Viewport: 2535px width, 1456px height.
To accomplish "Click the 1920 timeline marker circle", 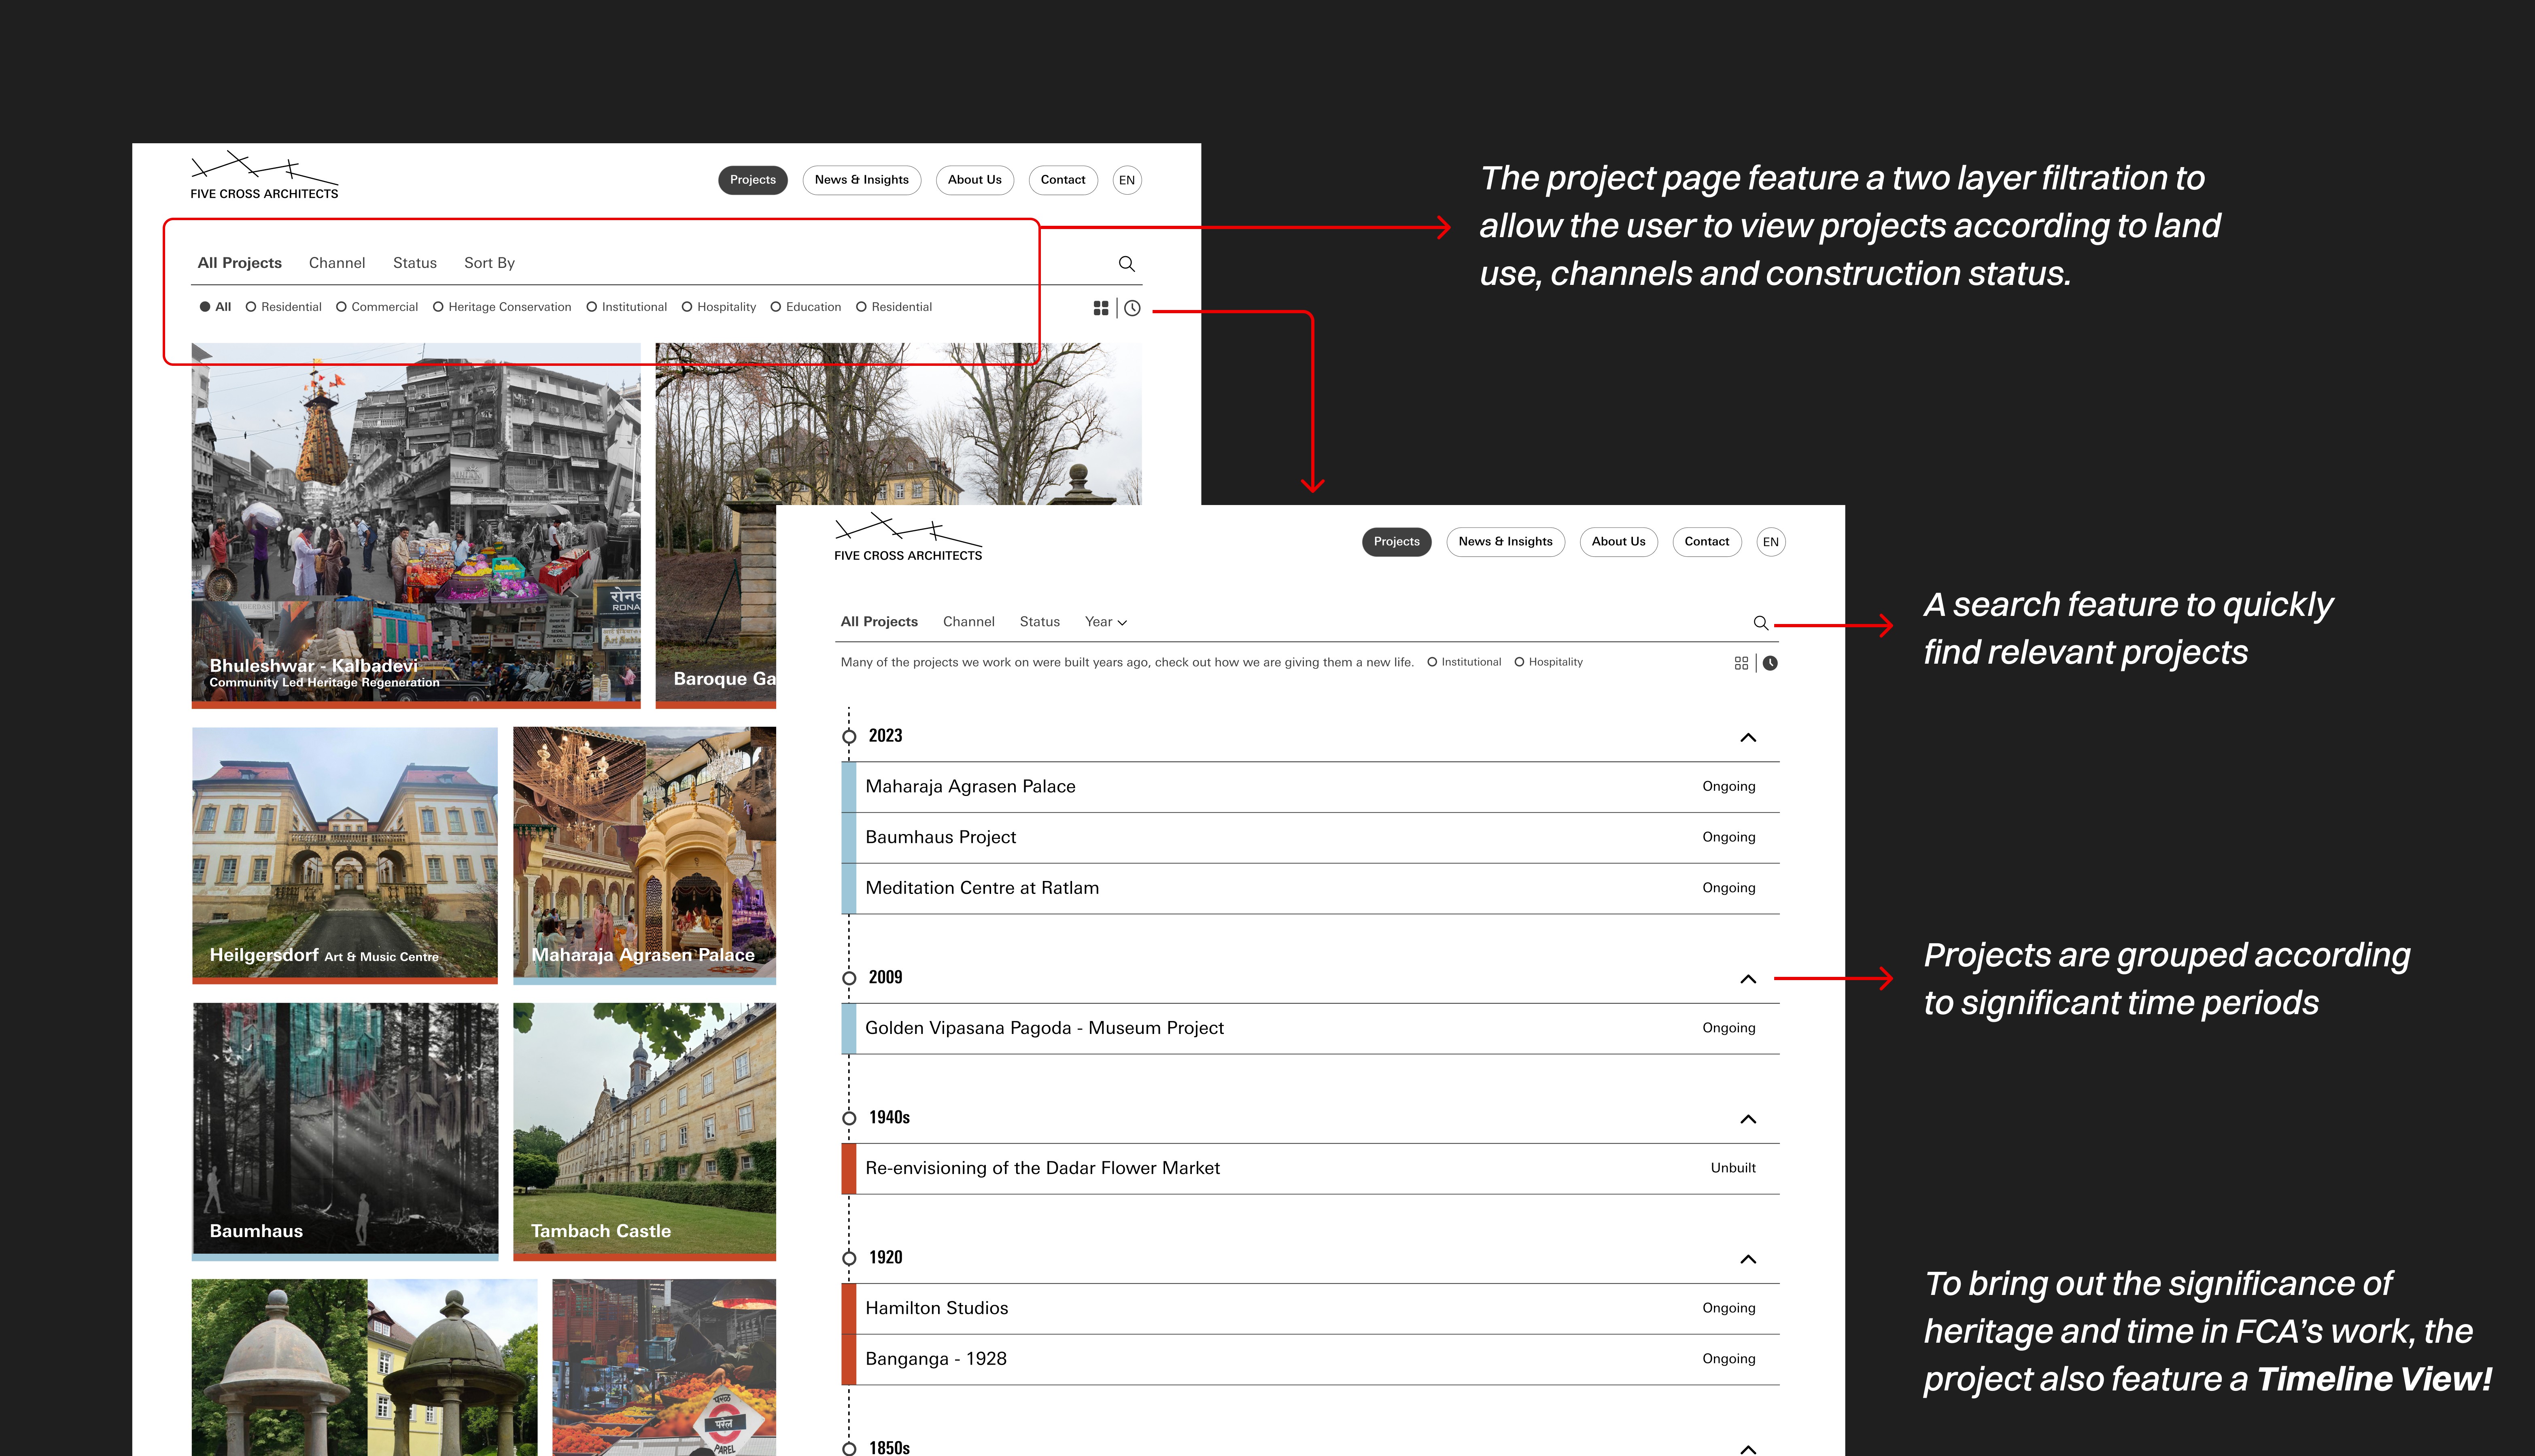I will pyautogui.click(x=849, y=1258).
